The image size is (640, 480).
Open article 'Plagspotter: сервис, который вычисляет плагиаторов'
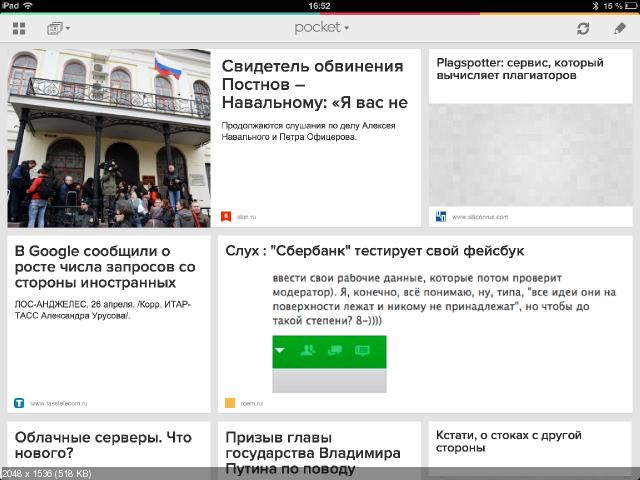pyautogui.click(x=520, y=69)
